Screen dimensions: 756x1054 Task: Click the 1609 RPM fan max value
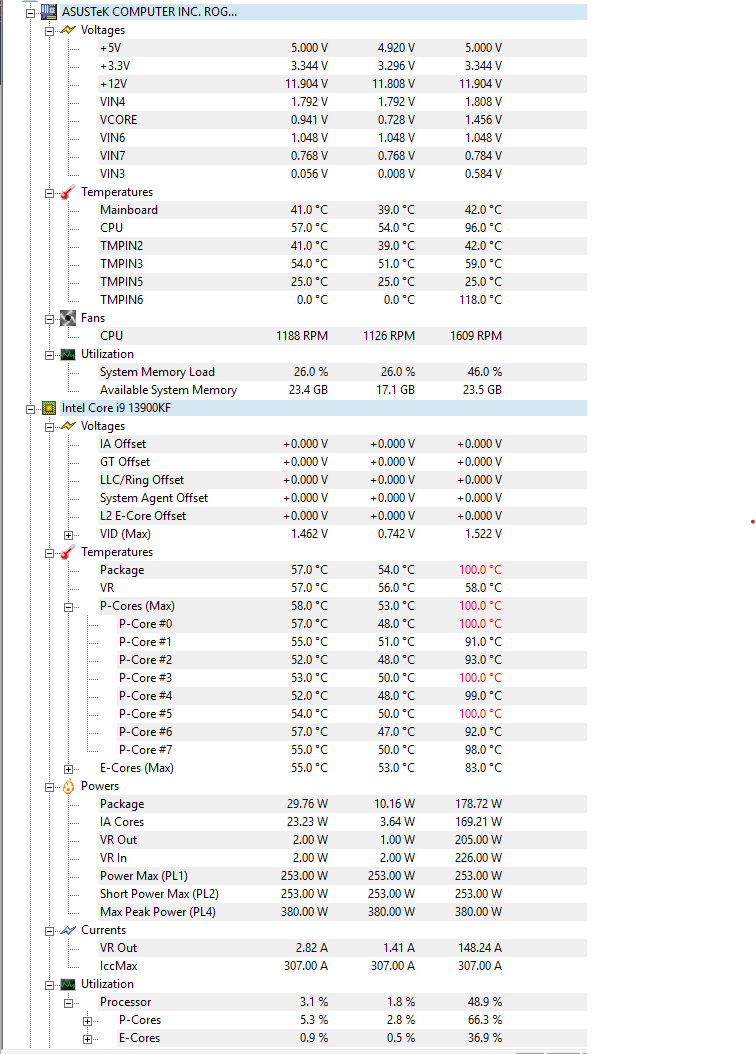[x=476, y=335]
